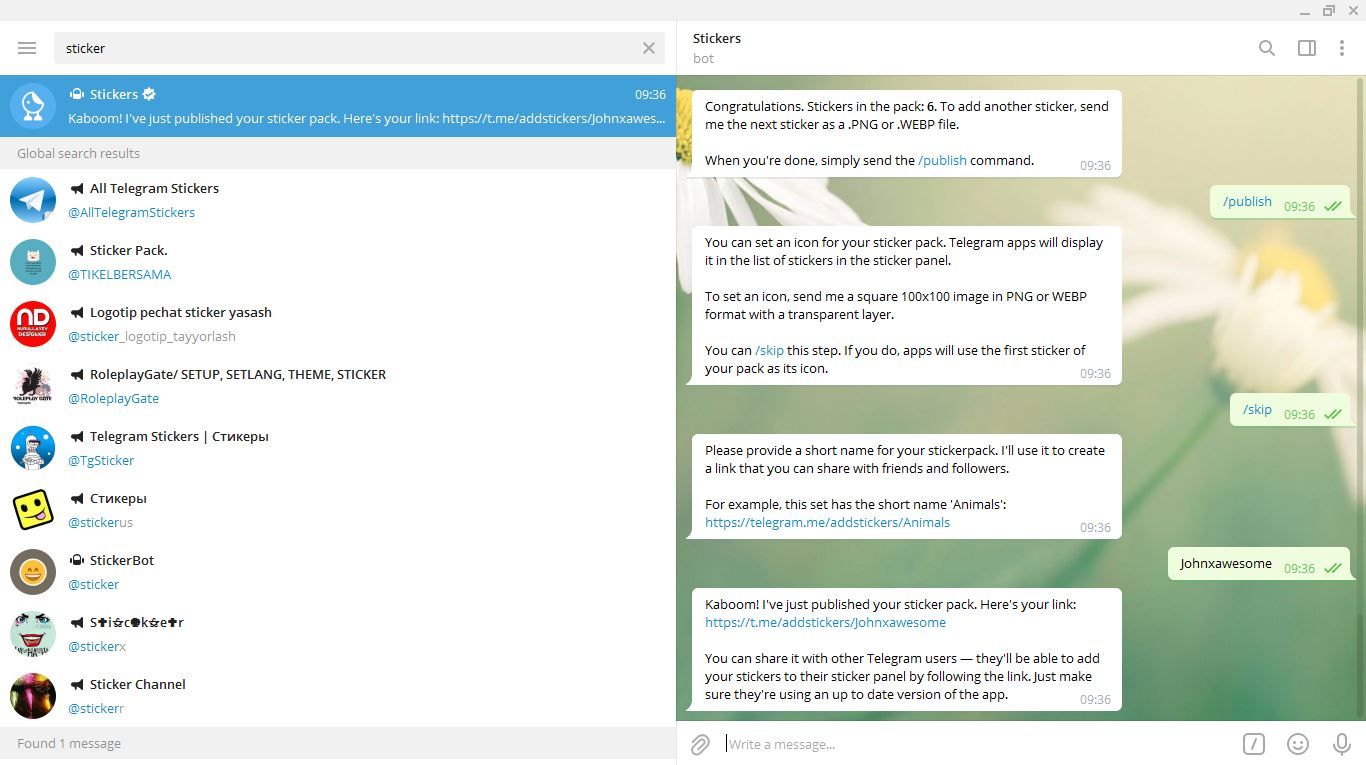Click the red ND logo avatar
1366x765 pixels.
(33, 324)
